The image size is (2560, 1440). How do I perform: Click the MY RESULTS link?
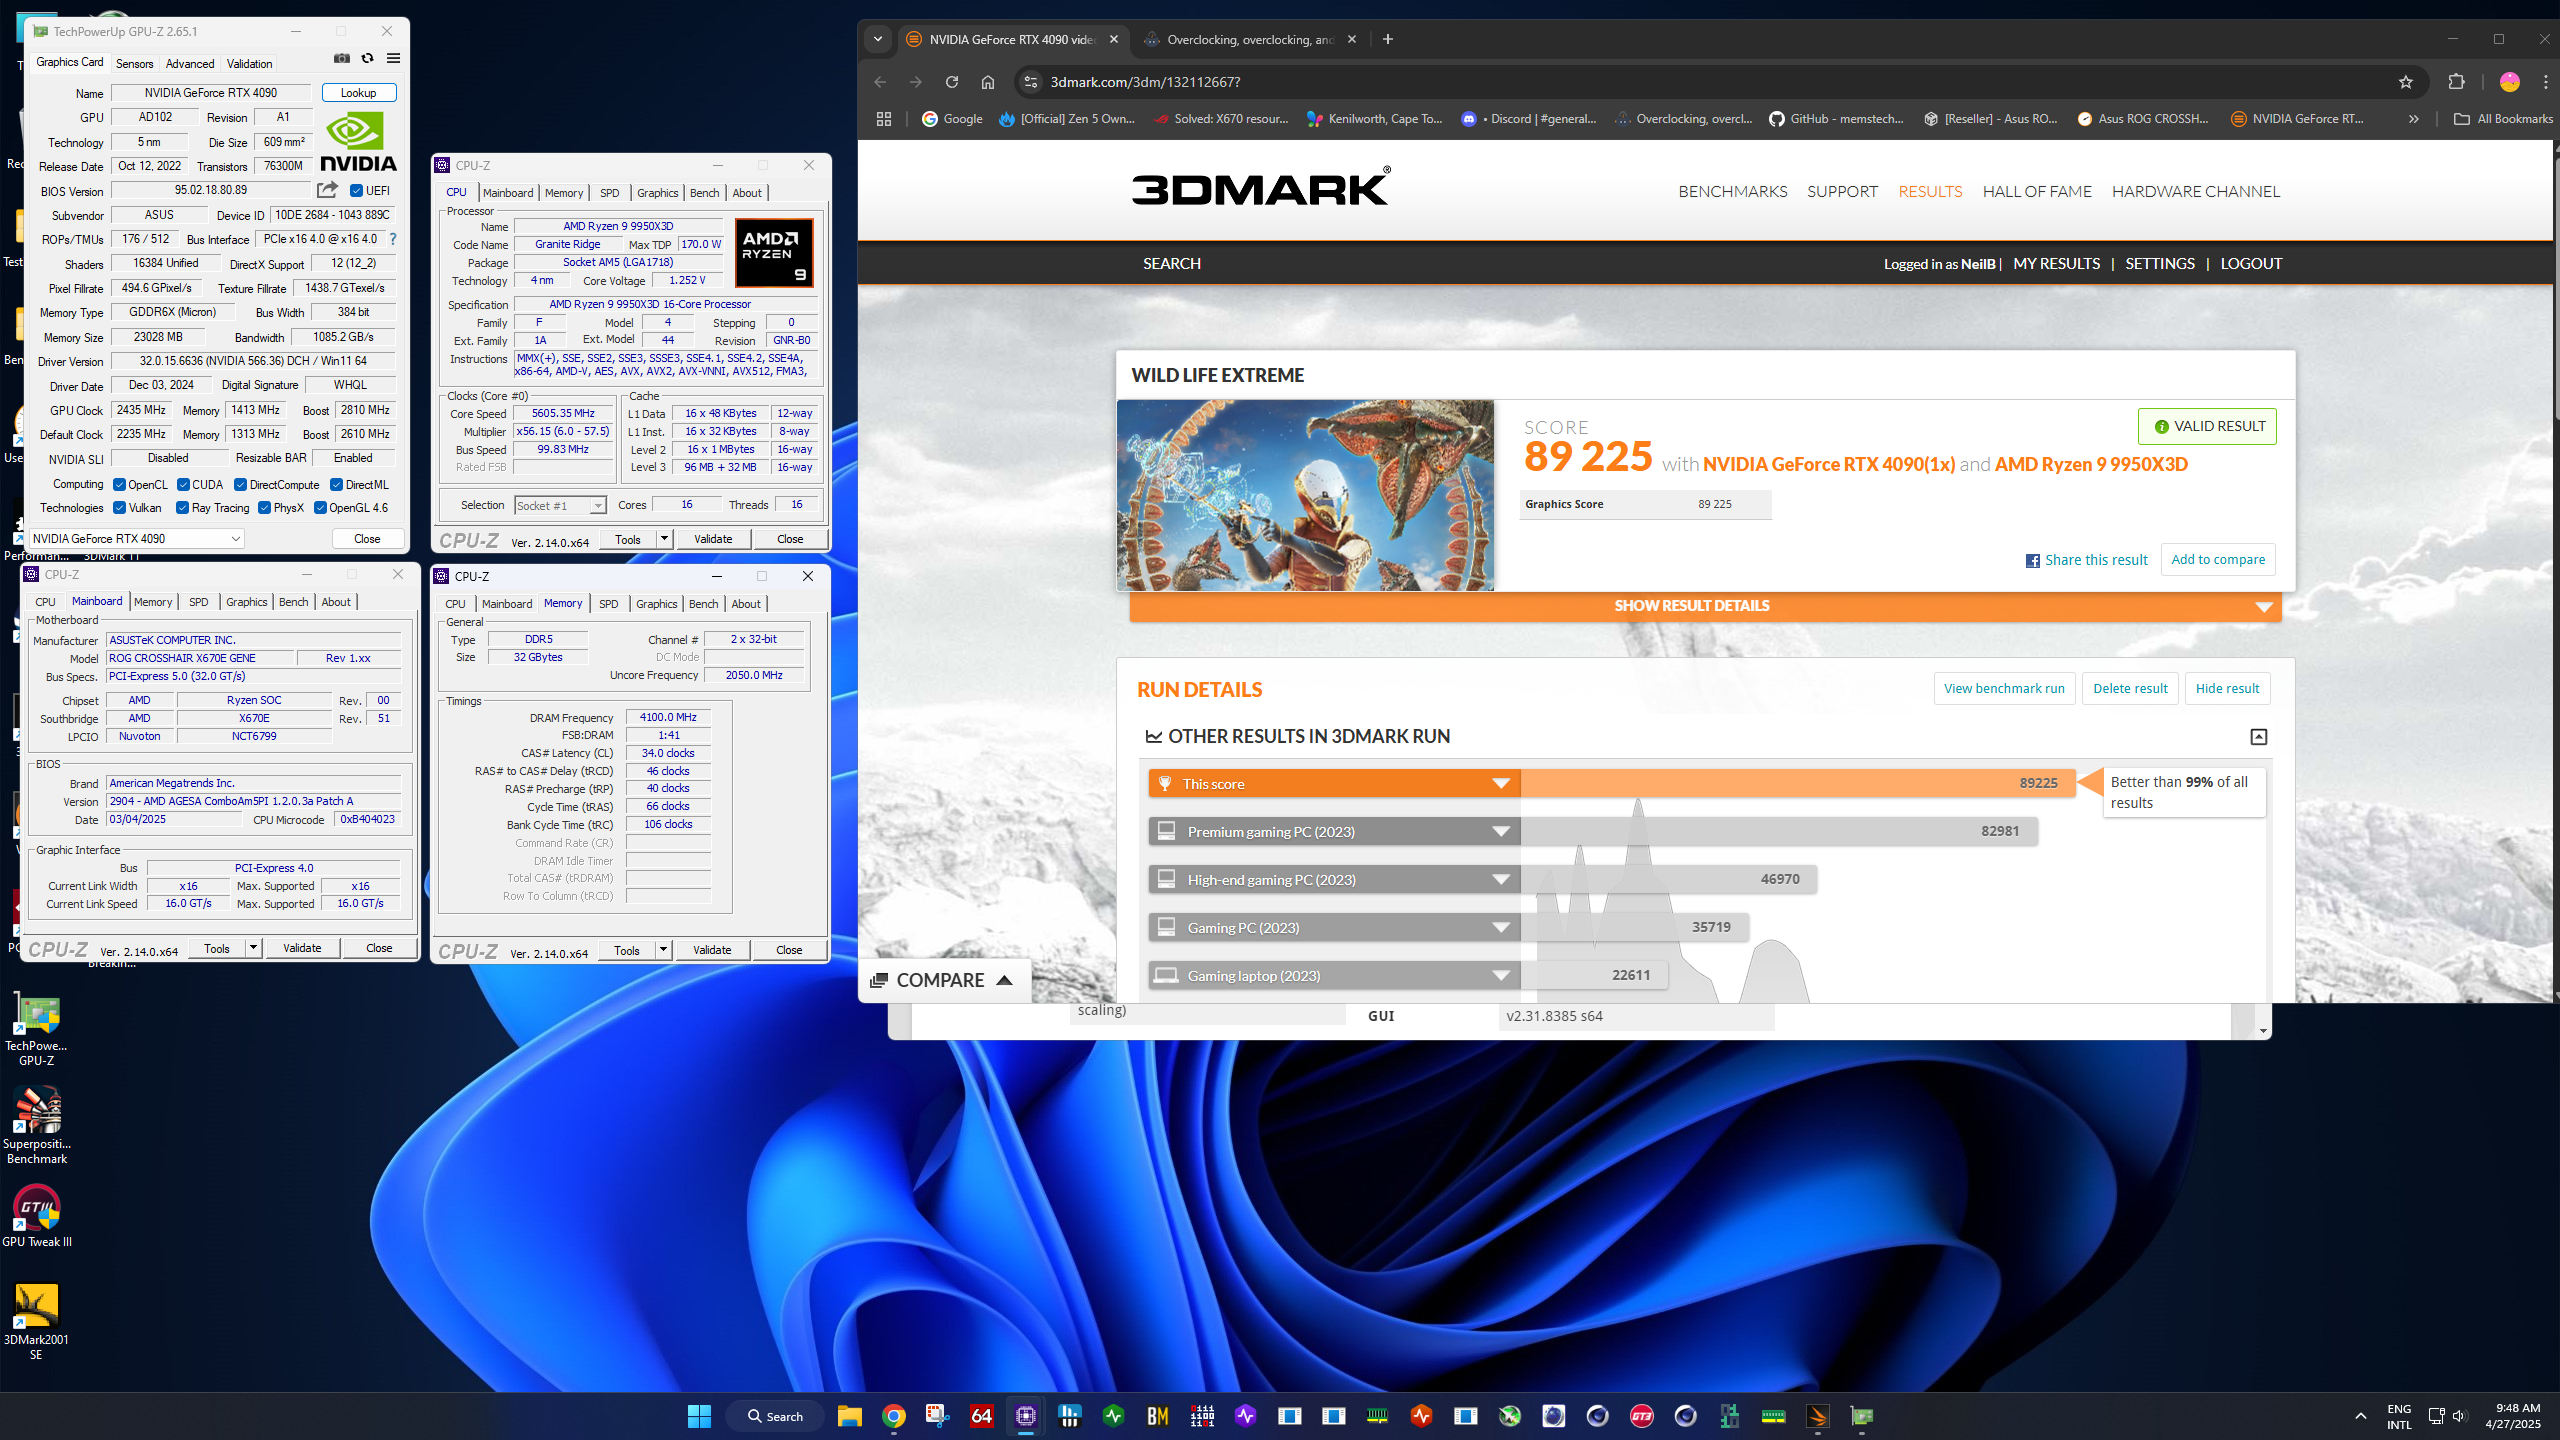[2056, 264]
